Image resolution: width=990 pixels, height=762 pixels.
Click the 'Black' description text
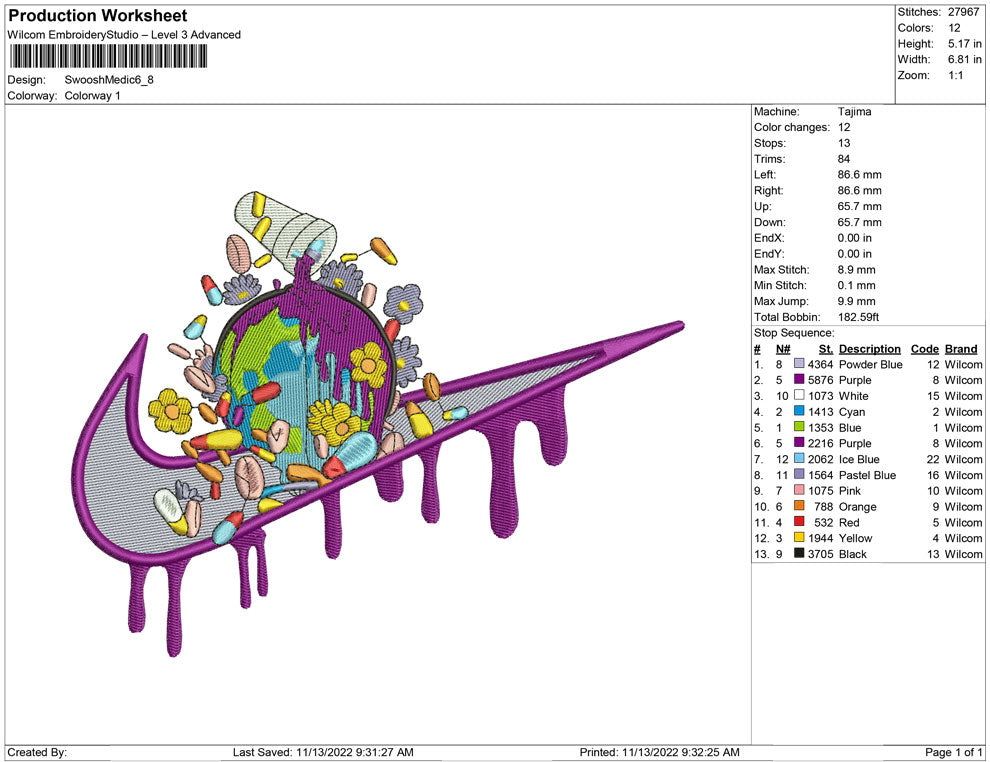coord(852,554)
